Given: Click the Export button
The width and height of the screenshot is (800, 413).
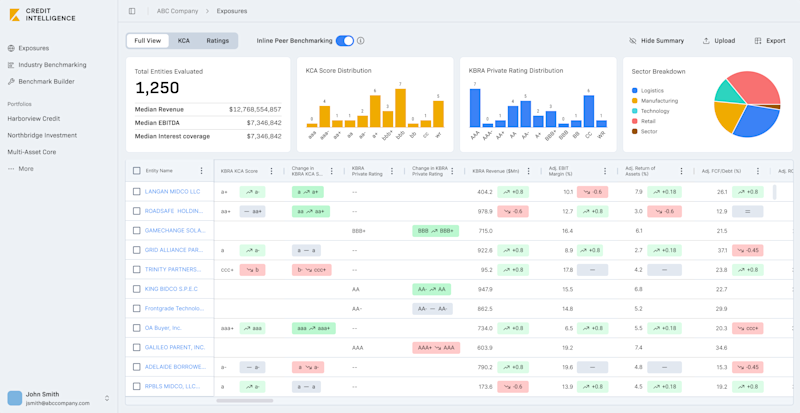Looking at the screenshot, I should [770, 41].
